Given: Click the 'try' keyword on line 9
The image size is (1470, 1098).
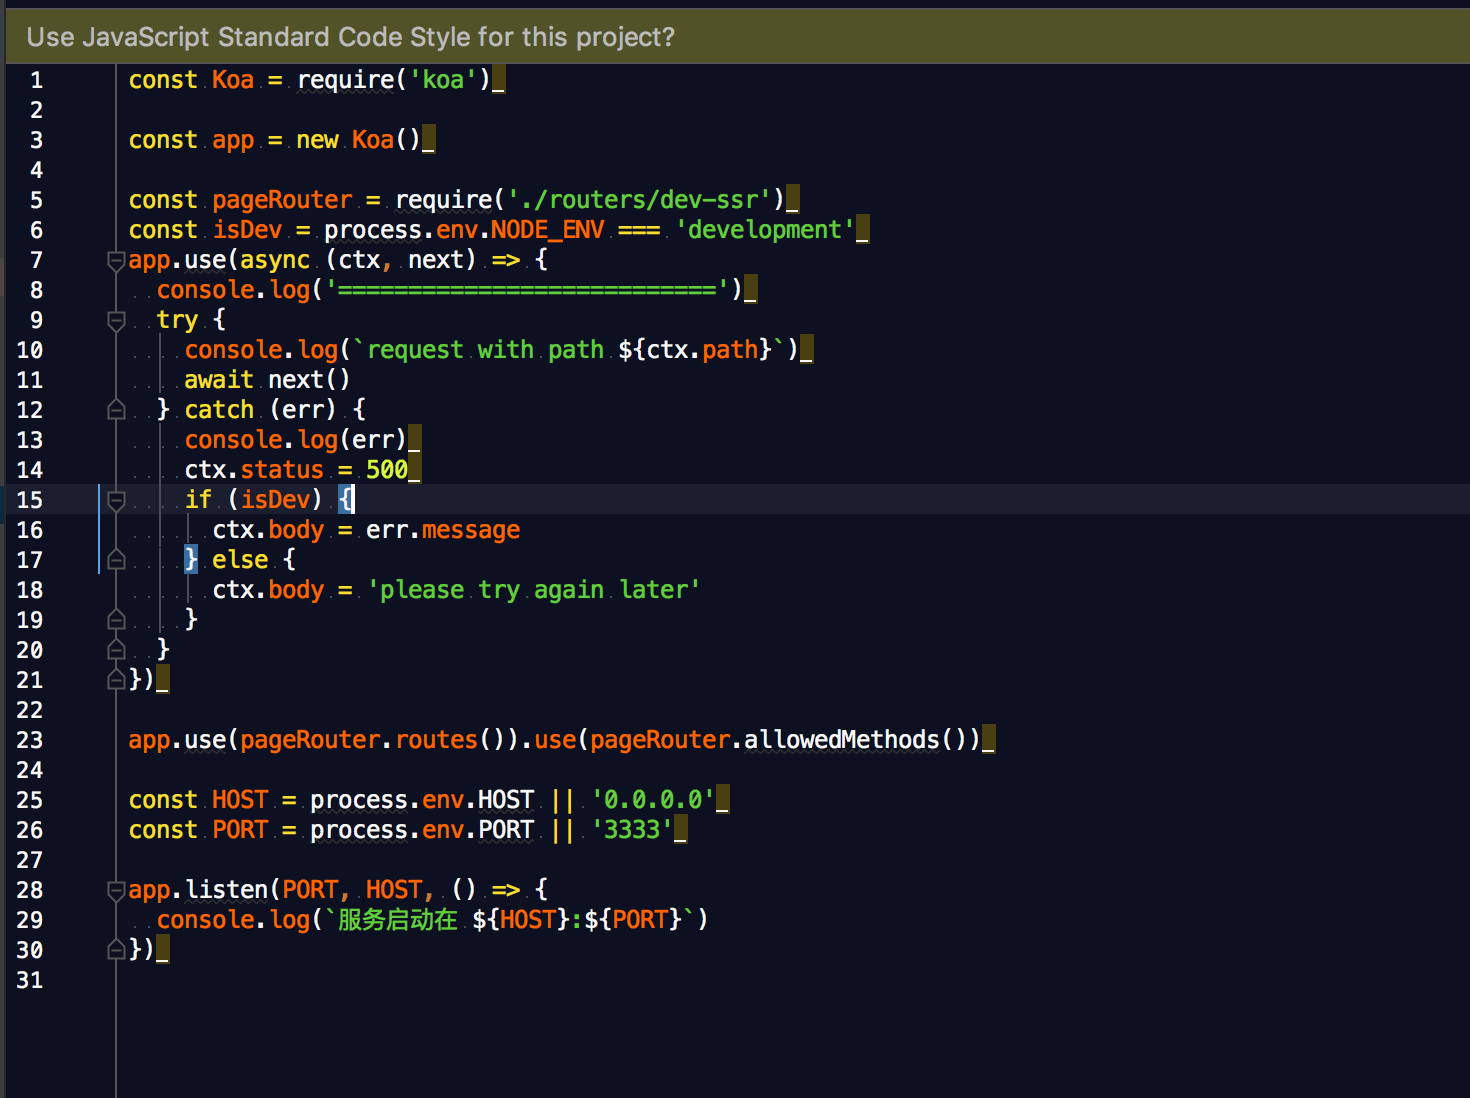Looking at the screenshot, I should click(x=177, y=320).
